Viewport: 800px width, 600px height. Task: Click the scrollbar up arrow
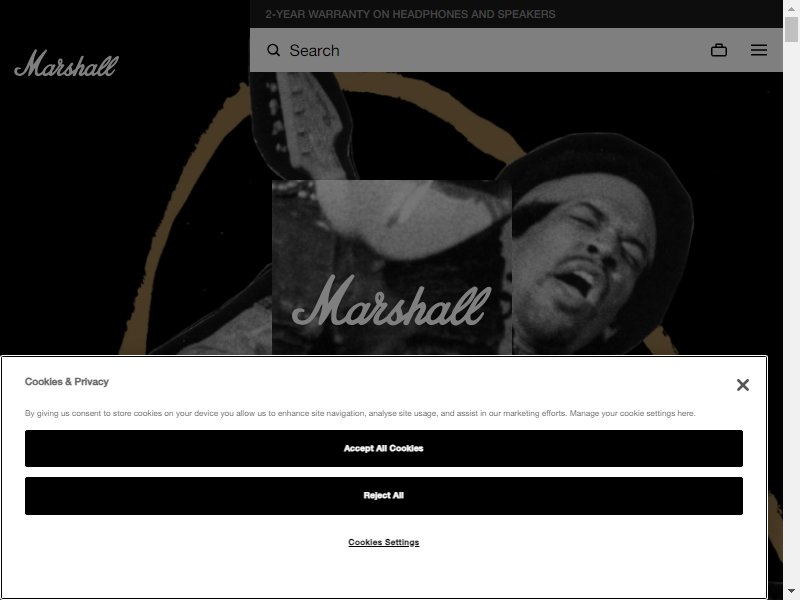coord(791,8)
